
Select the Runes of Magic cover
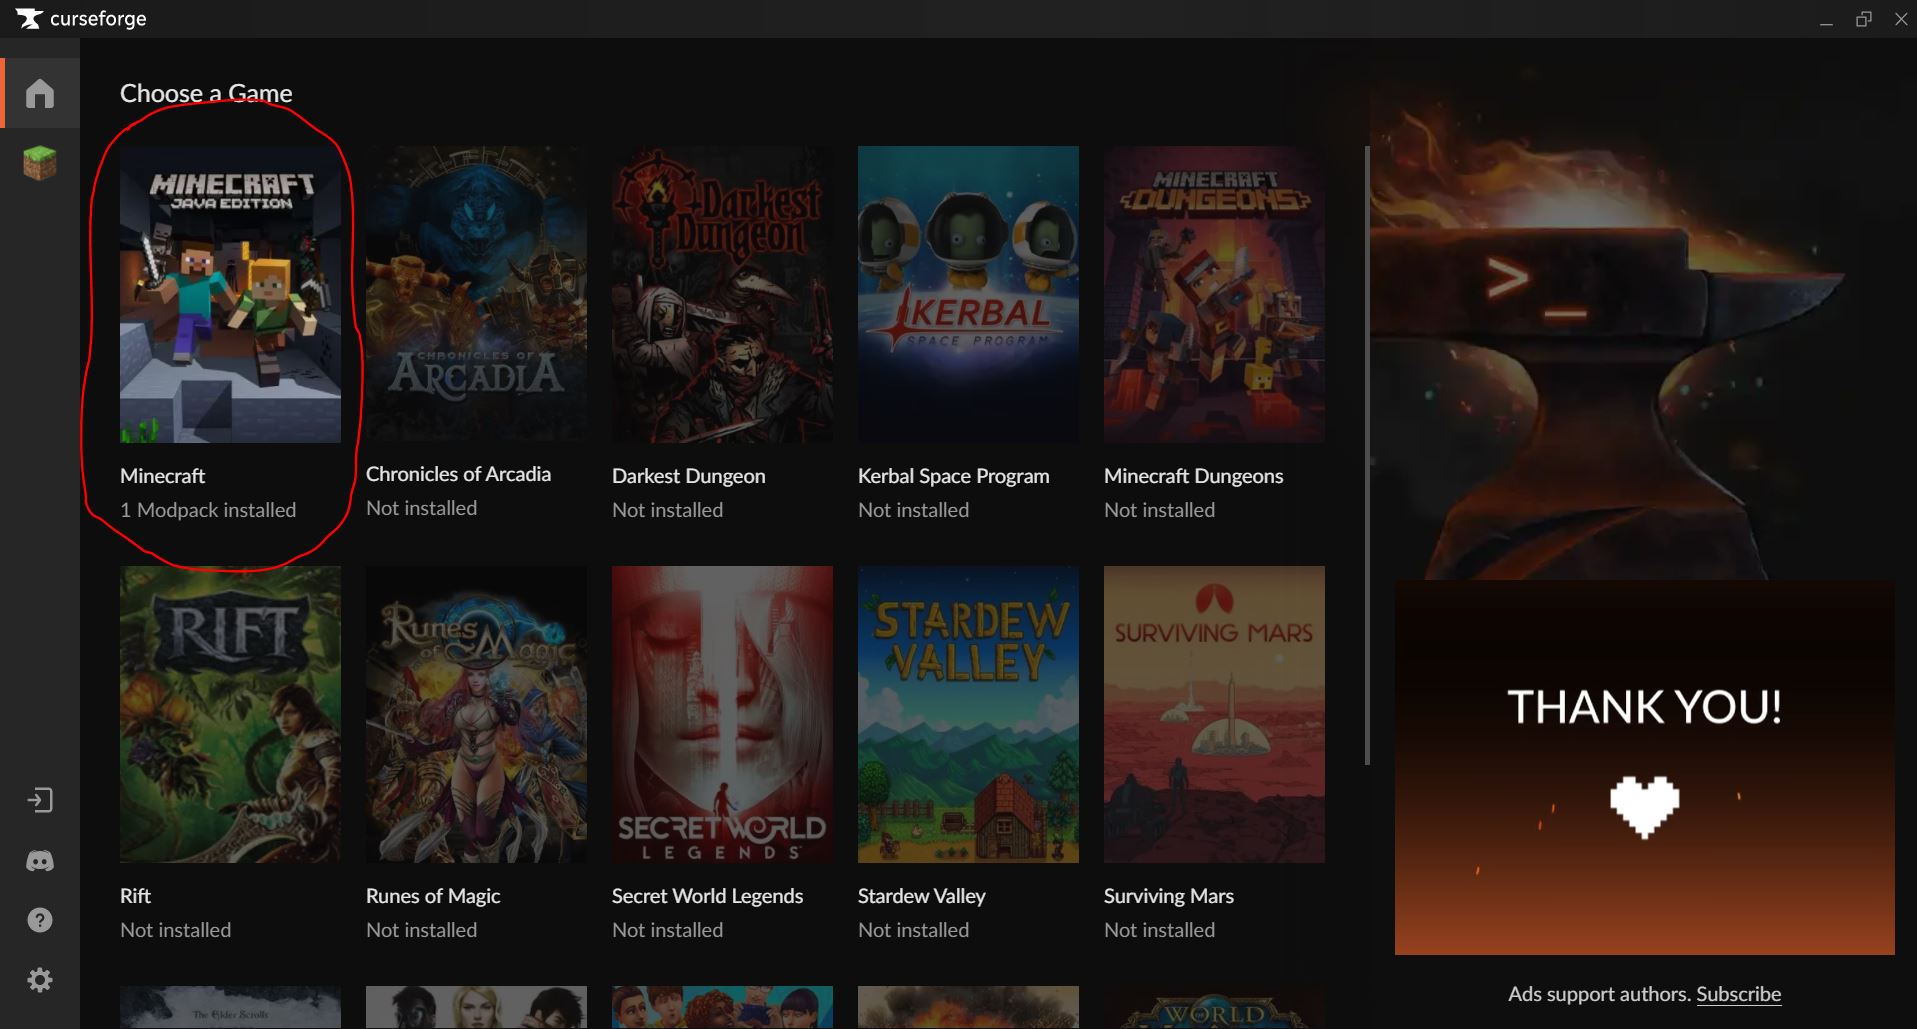click(x=476, y=715)
